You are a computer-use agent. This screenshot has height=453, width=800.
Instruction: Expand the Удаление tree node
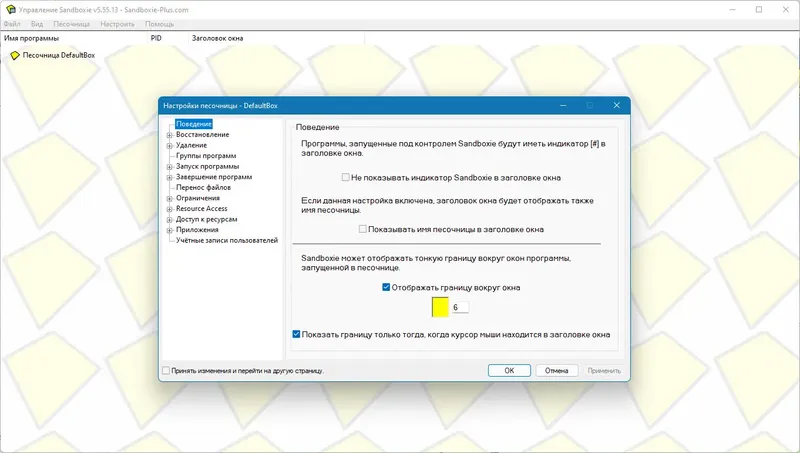point(169,146)
